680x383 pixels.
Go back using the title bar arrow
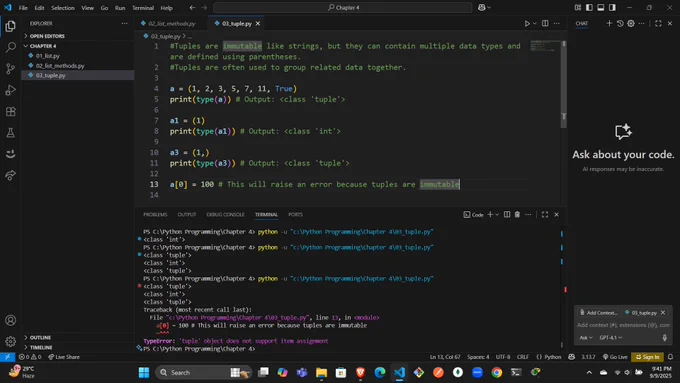(192, 7)
